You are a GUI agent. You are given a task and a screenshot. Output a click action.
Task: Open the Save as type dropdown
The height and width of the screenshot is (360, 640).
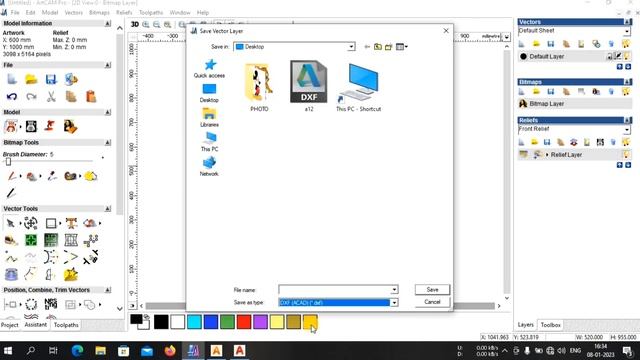[394, 302]
